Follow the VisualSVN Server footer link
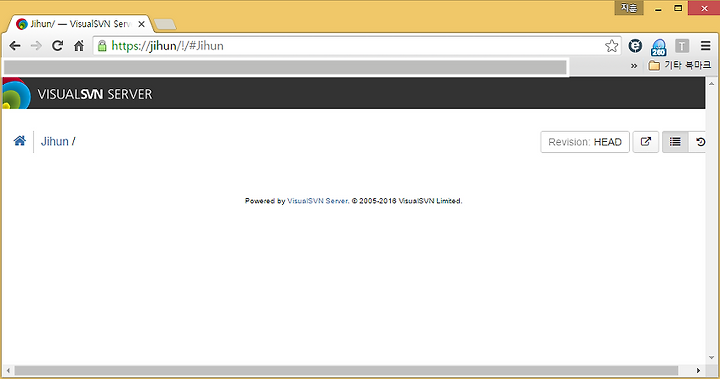 tap(317, 201)
